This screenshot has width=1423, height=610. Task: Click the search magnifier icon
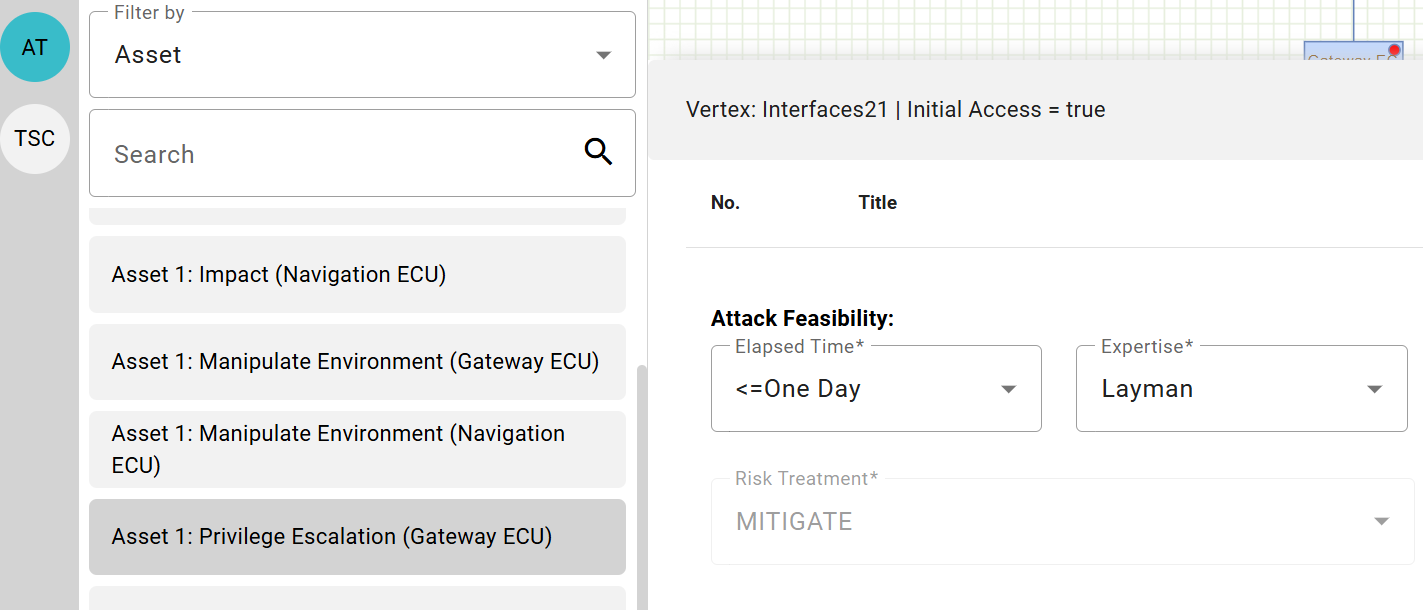pos(599,151)
